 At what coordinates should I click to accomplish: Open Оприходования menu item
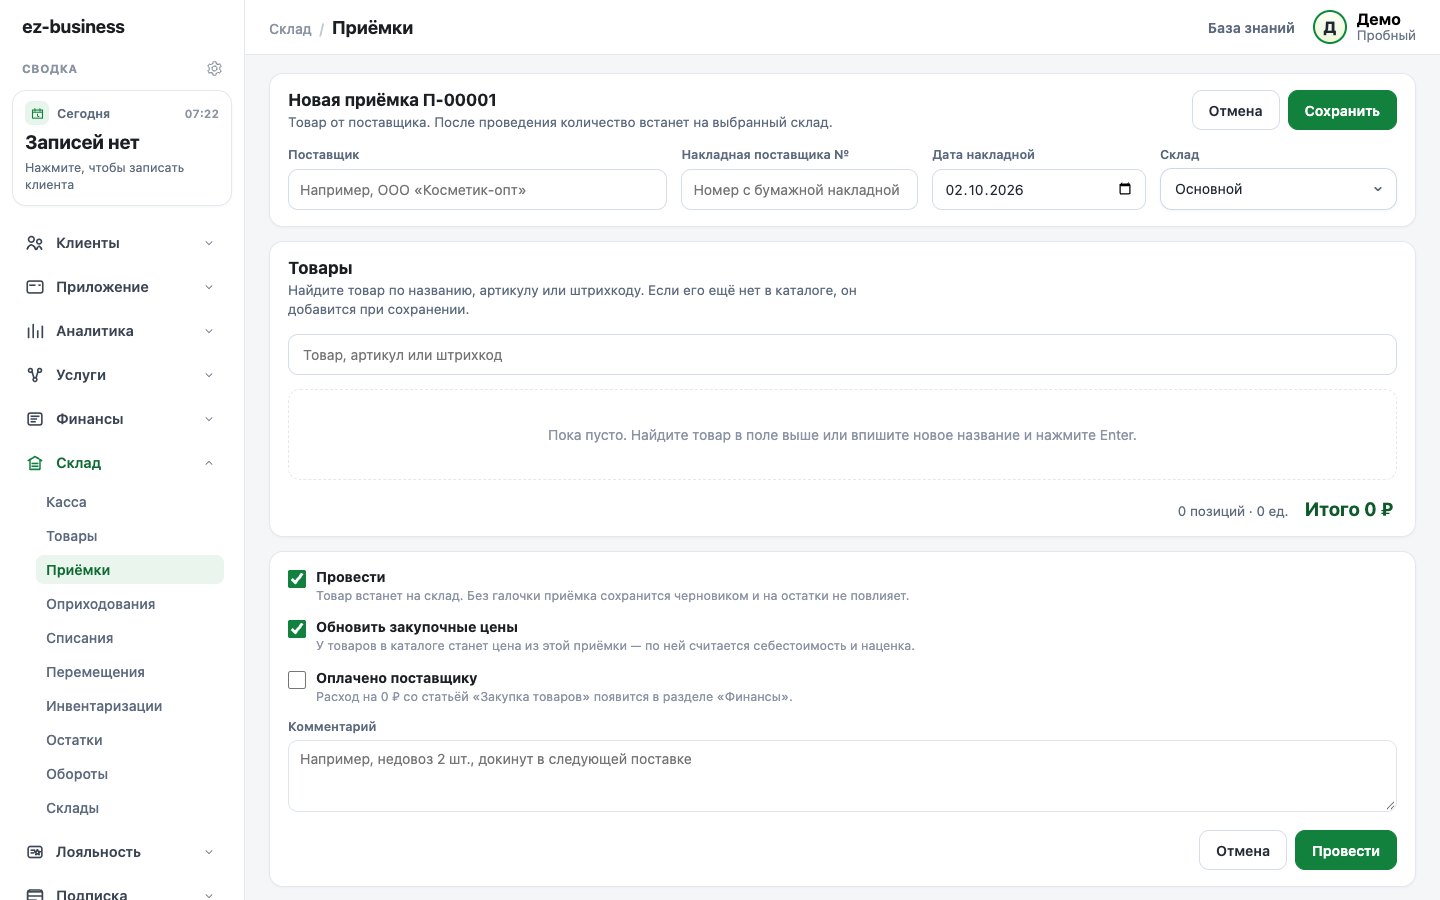pyautogui.click(x=130, y=604)
